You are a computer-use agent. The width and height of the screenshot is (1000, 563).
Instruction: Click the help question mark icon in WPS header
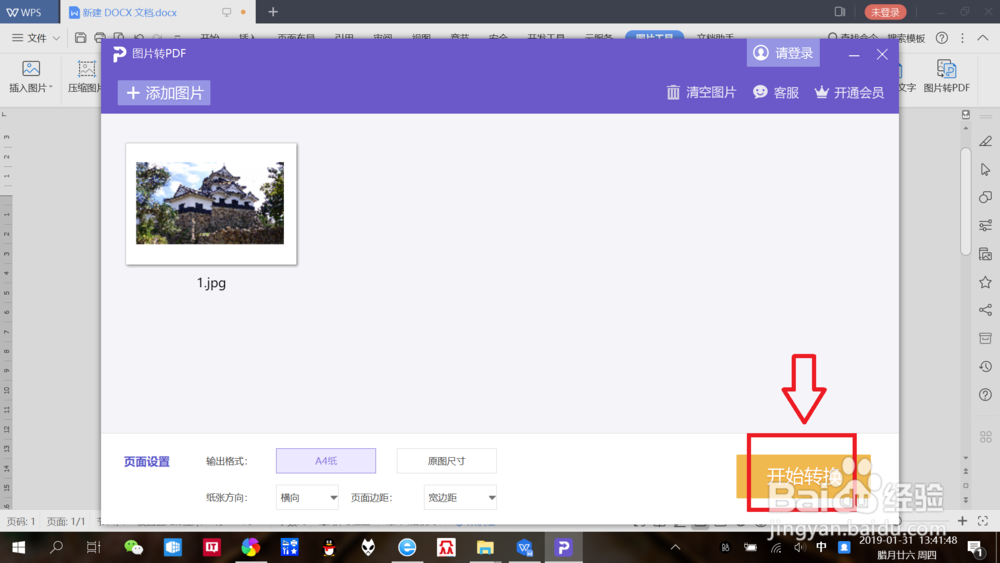(941, 38)
